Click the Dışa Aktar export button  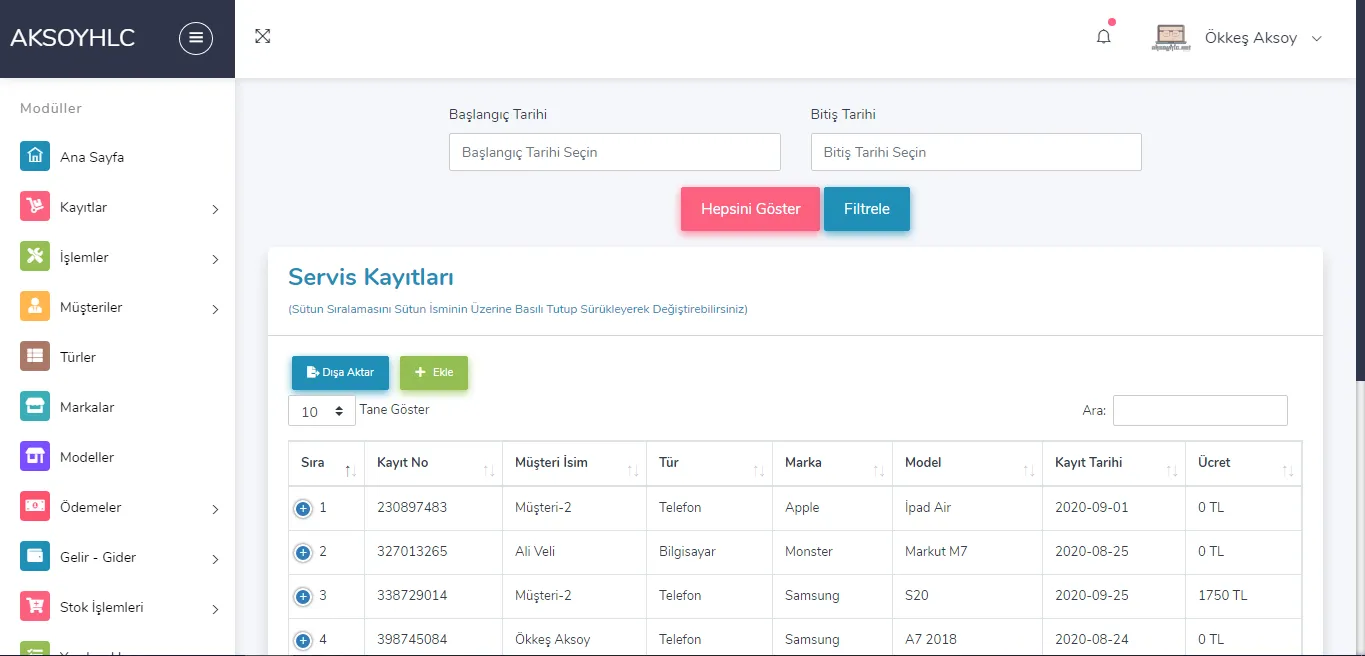pyautogui.click(x=340, y=372)
